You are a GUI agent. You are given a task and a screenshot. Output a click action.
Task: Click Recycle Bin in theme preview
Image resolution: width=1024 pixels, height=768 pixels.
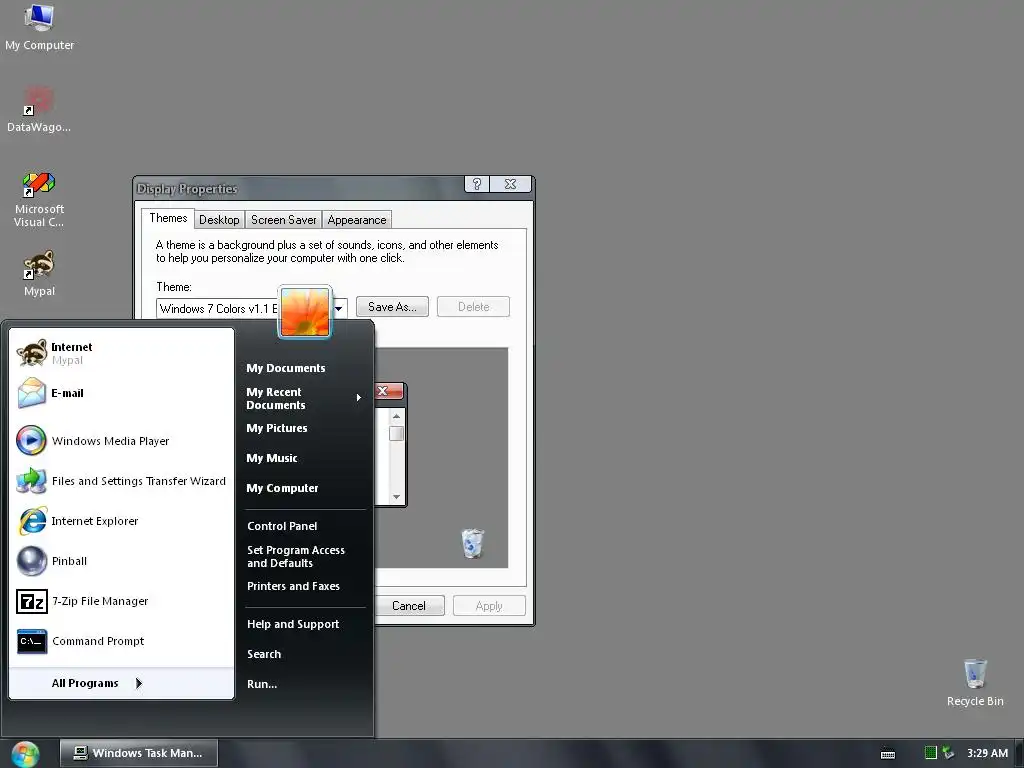[x=472, y=543]
